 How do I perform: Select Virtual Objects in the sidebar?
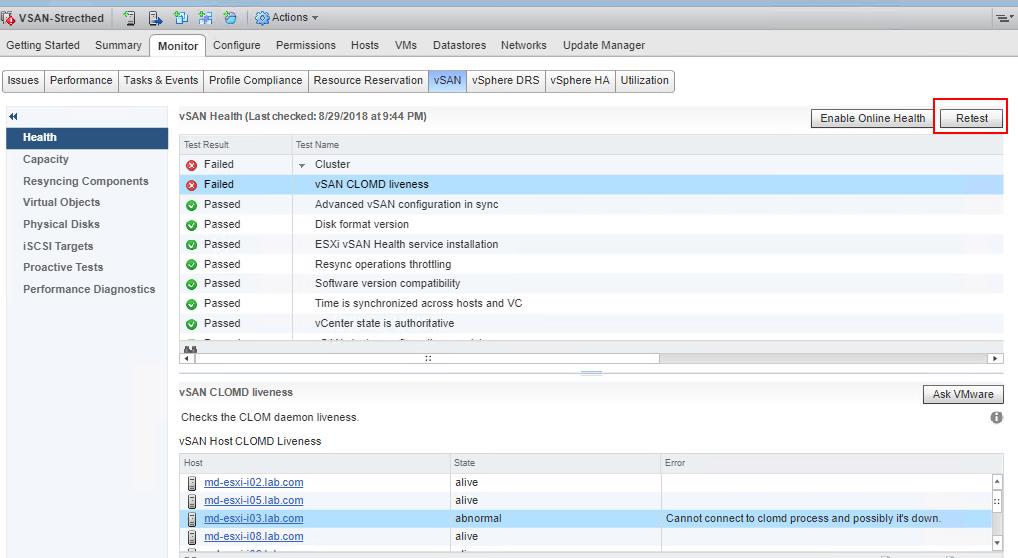pos(62,203)
